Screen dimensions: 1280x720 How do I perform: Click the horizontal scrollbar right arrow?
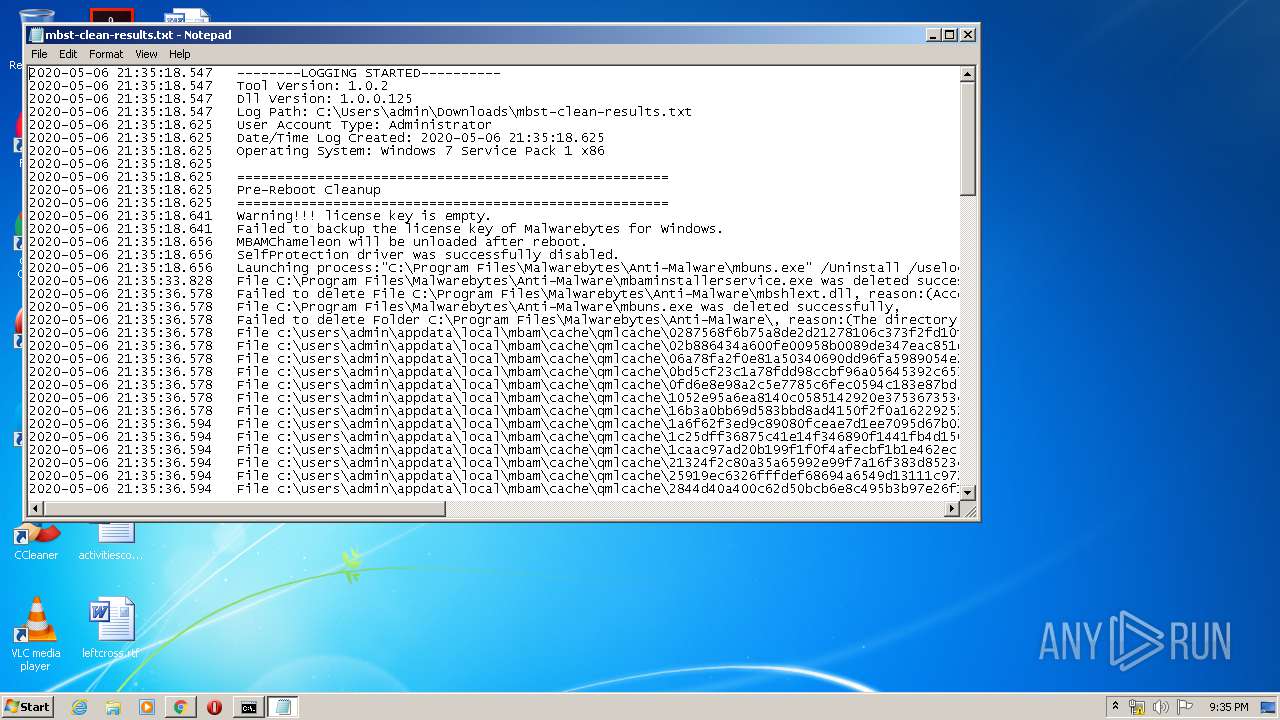point(952,508)
